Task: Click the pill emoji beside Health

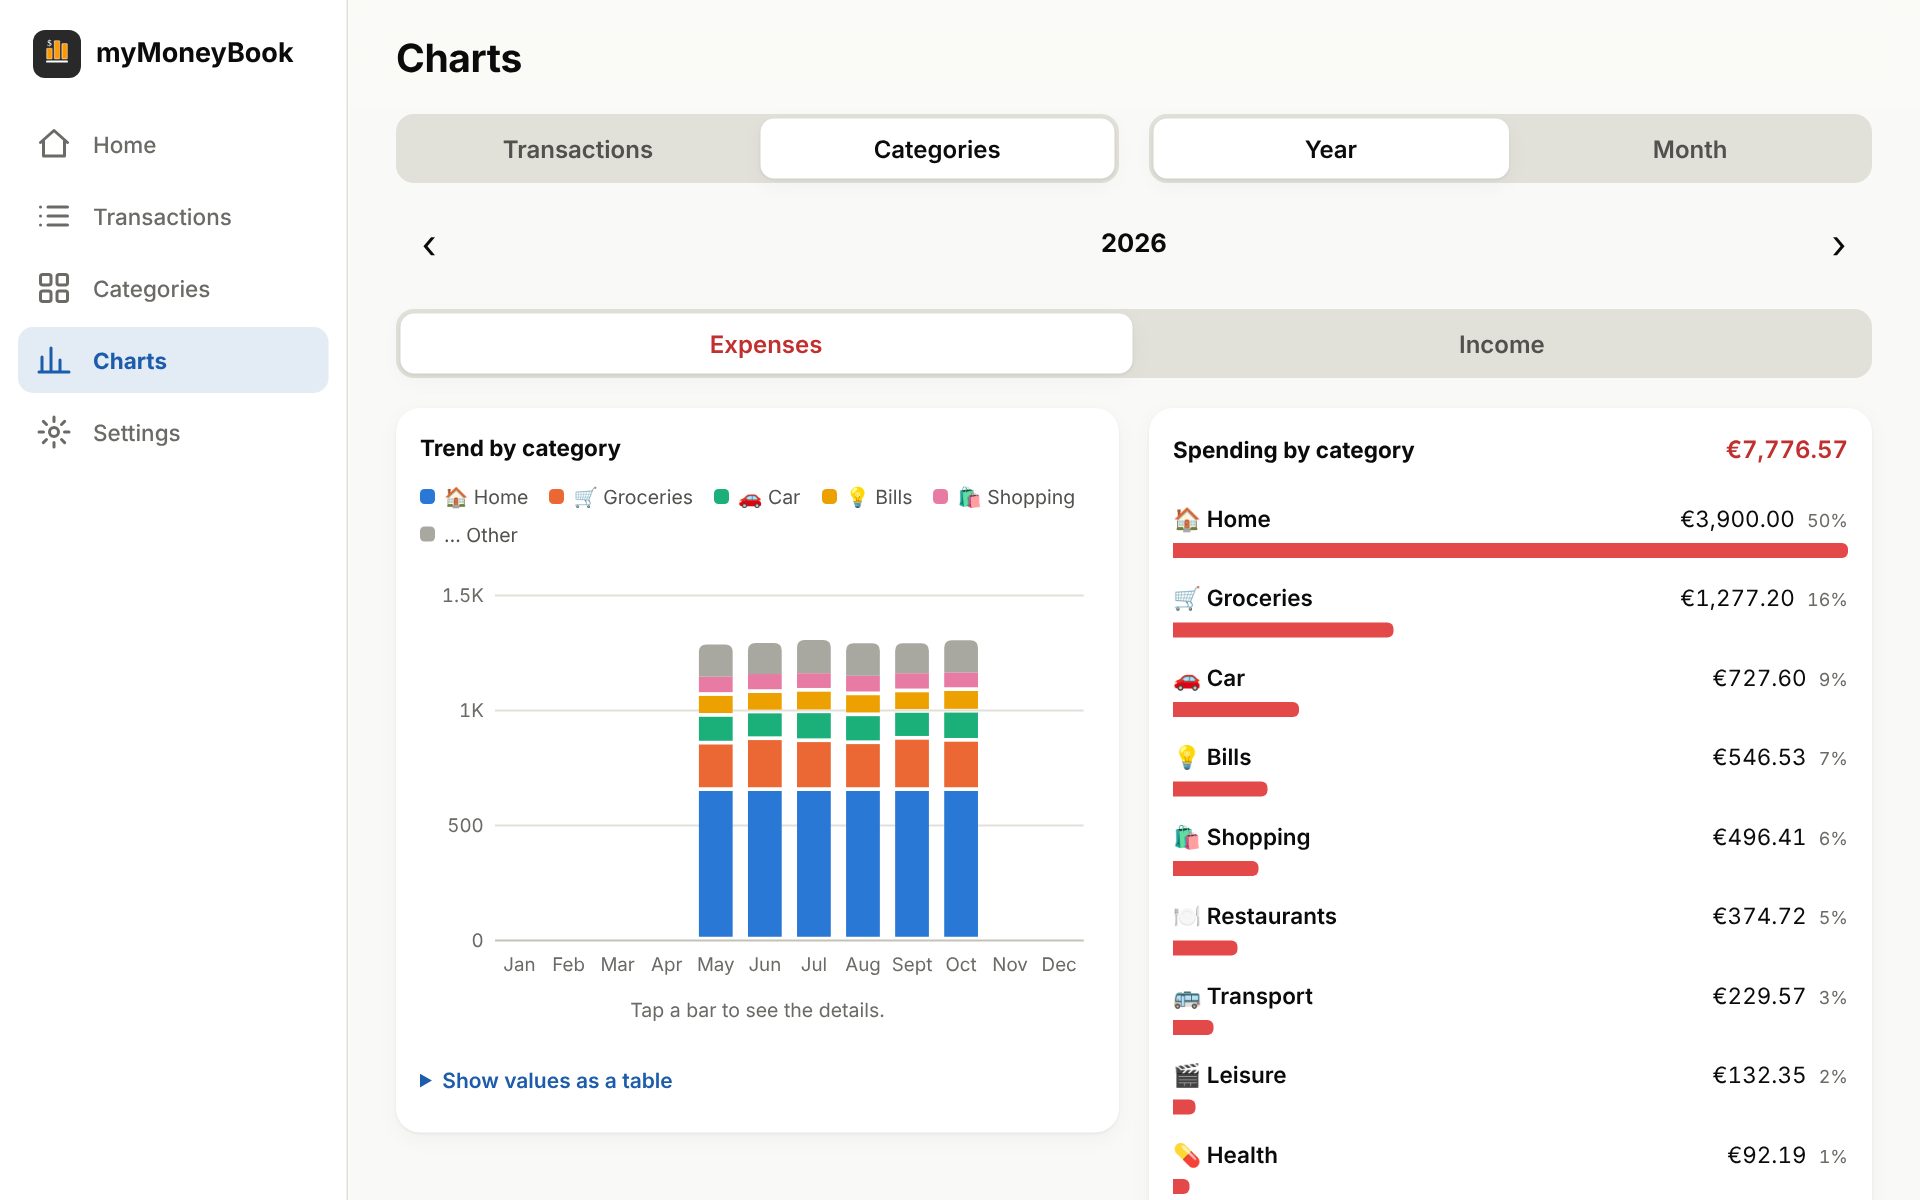Action: [x=1186, y=1155]
